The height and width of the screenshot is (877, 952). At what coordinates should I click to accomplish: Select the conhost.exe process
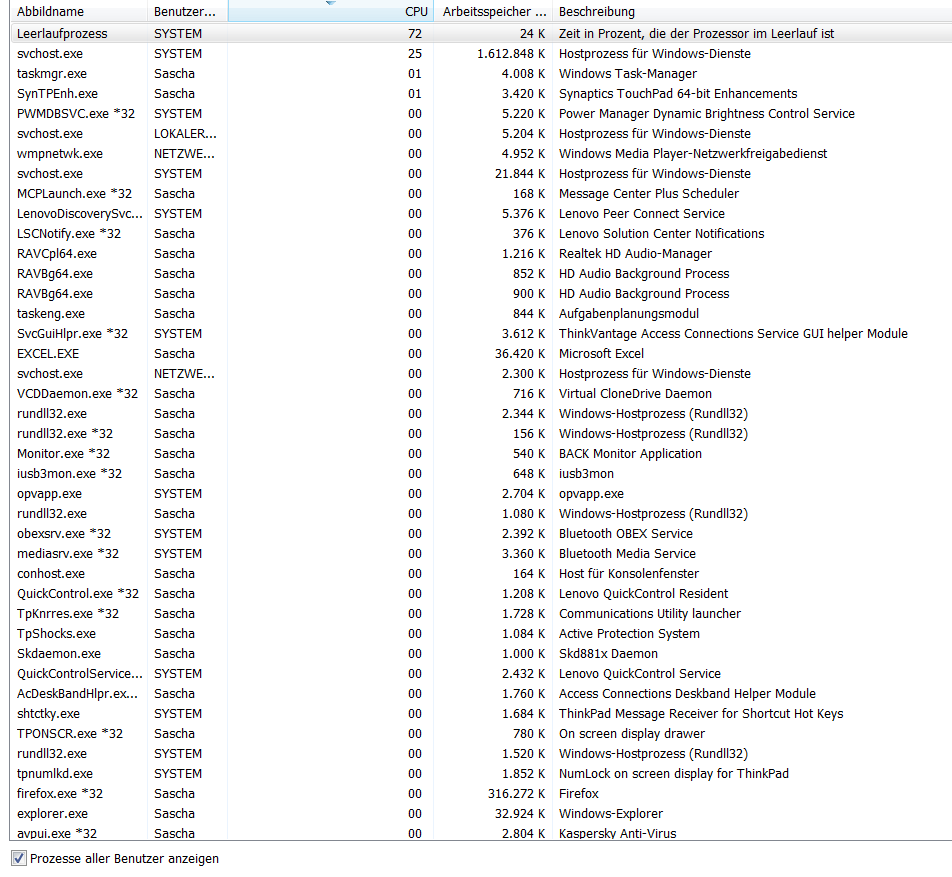coord(481,574)
